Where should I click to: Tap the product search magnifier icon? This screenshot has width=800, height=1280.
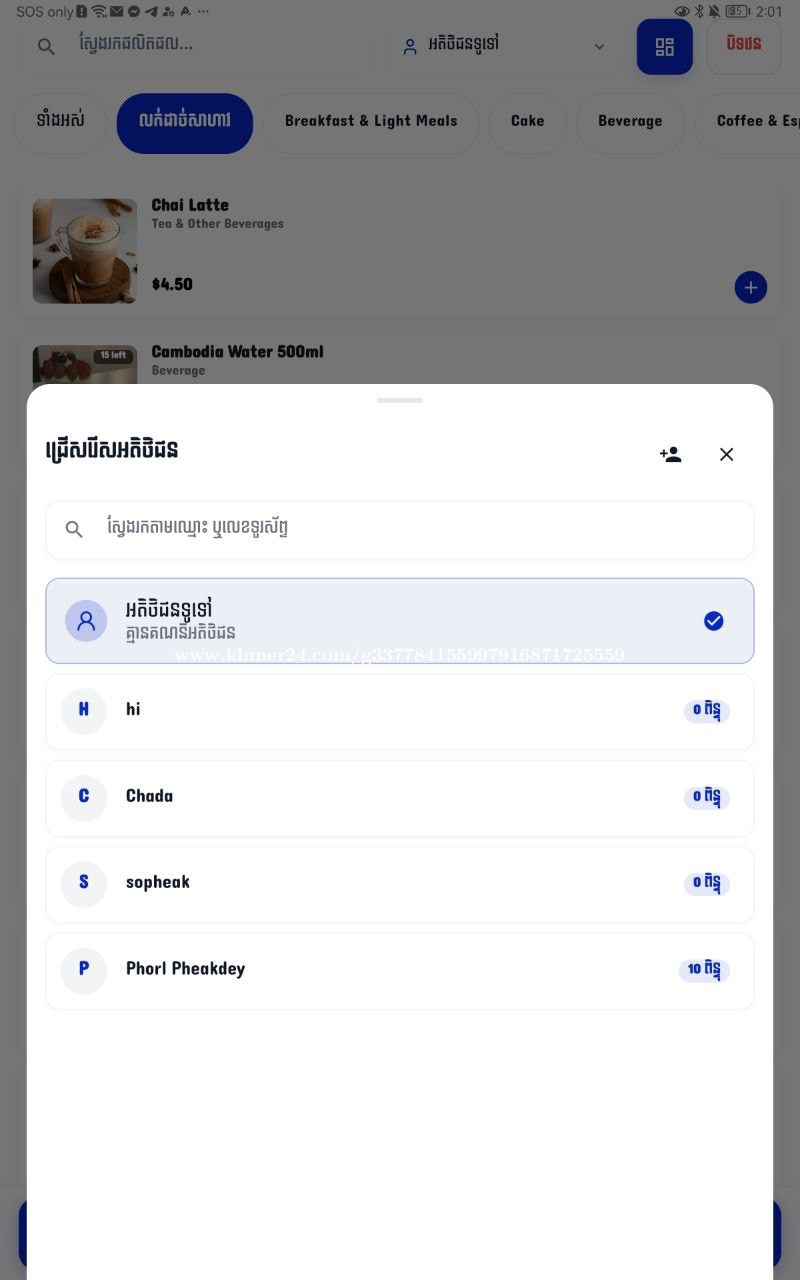tap(46, 46)
